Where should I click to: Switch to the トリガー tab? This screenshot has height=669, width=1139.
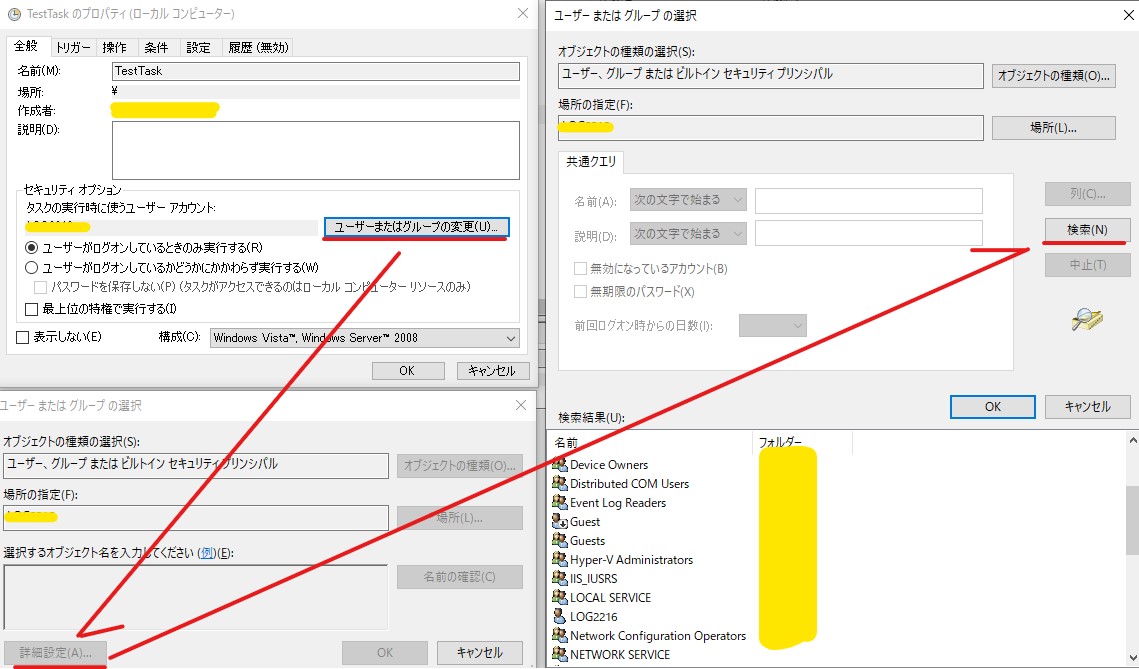[73, 47]
